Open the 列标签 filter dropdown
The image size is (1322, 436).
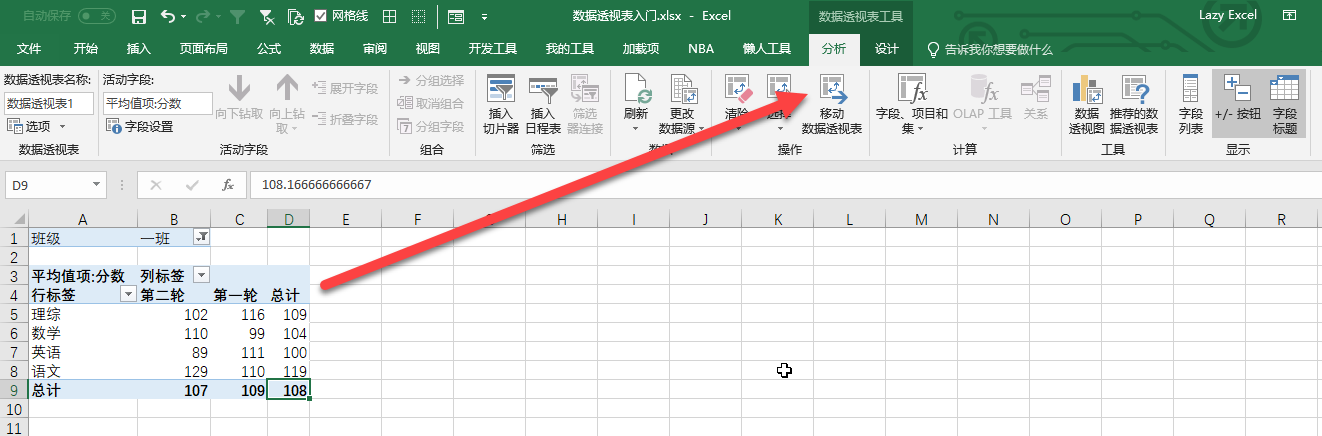201,275
